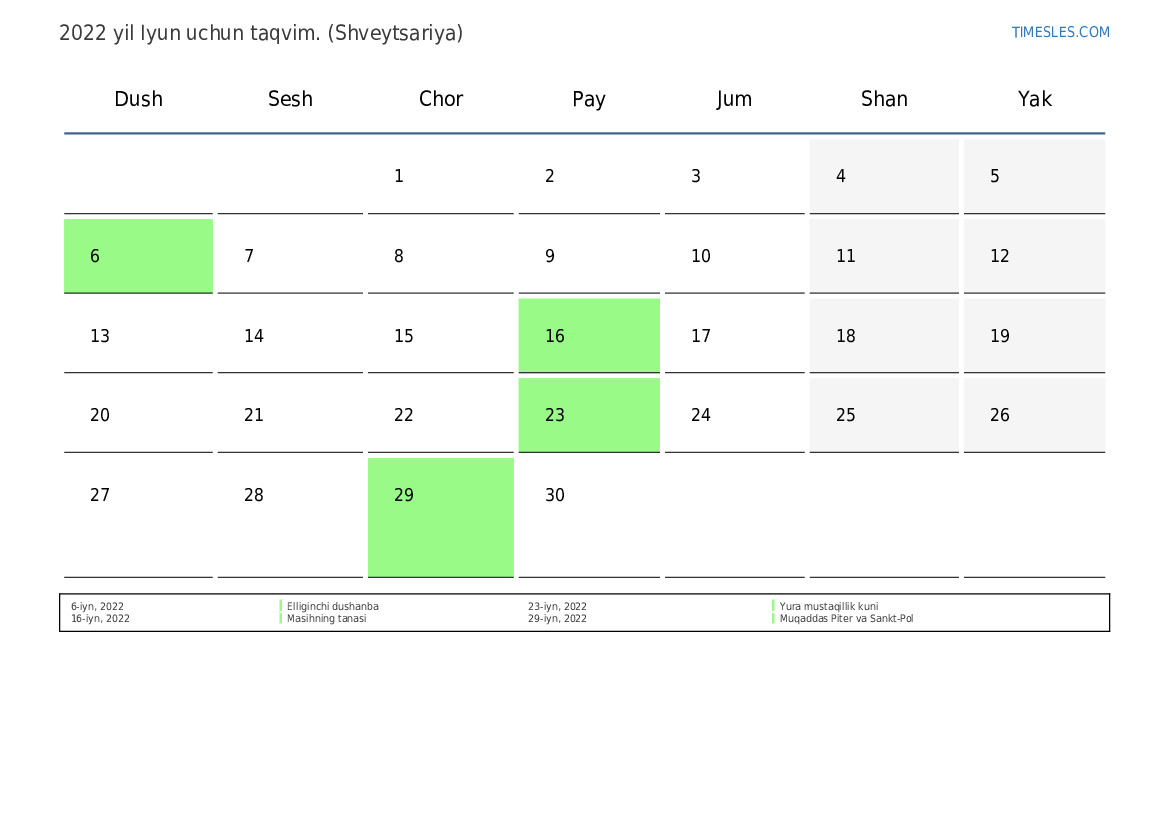Click the Masihning tanasi holiday label
The image size is (1169, 827).
tap(327, 618)
